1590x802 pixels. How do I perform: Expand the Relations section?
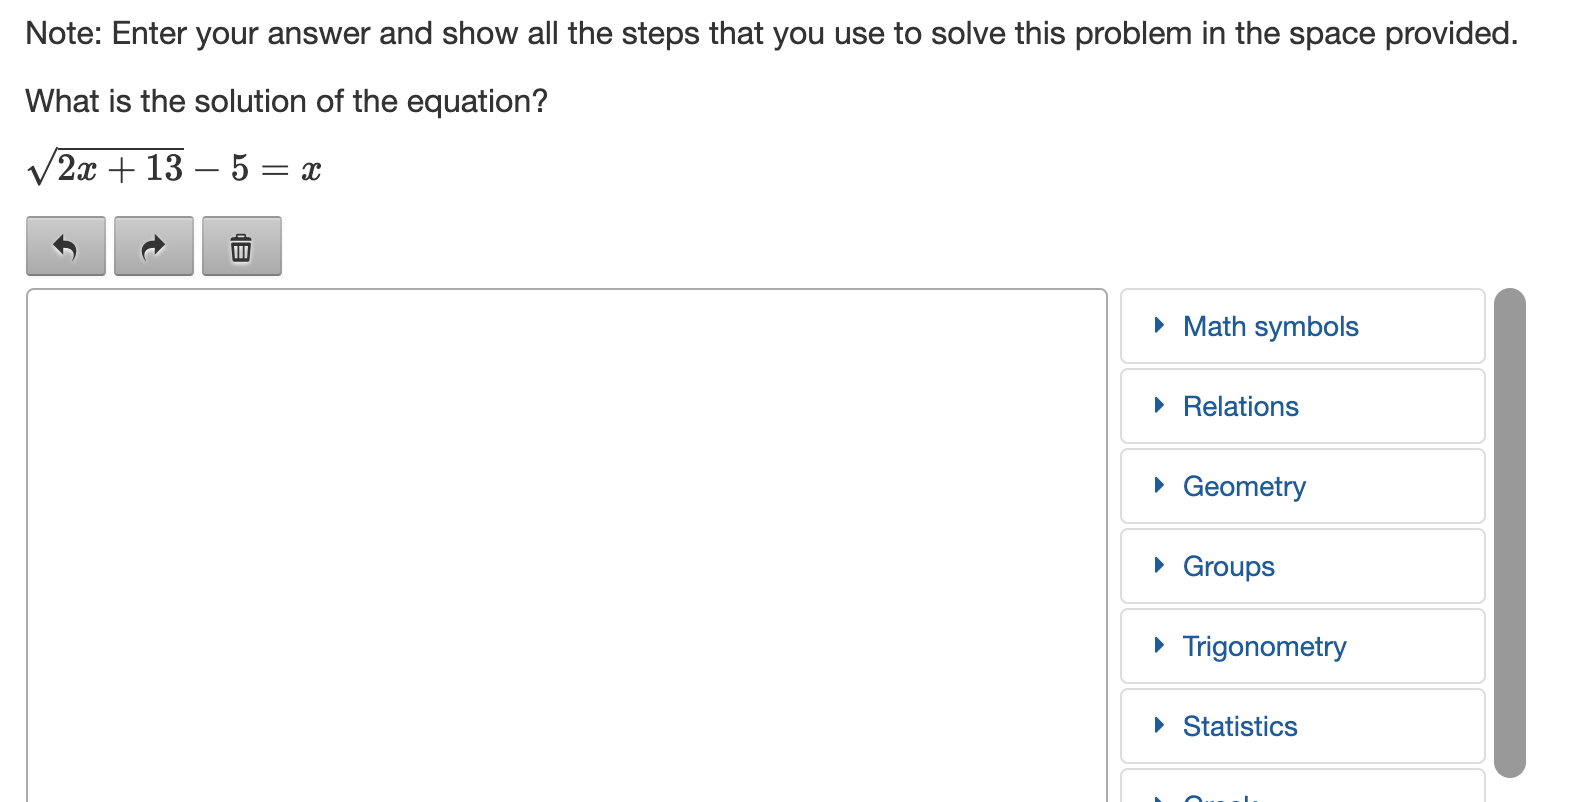1303,406
